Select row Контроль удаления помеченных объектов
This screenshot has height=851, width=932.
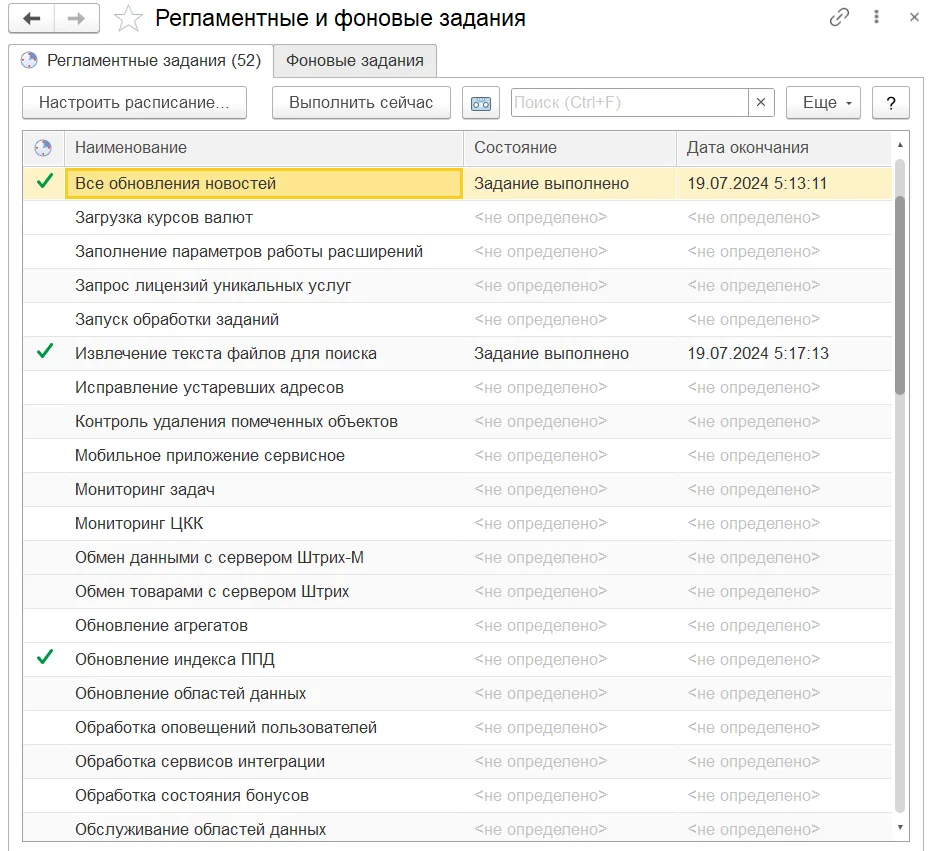click(x=457, y=421)
